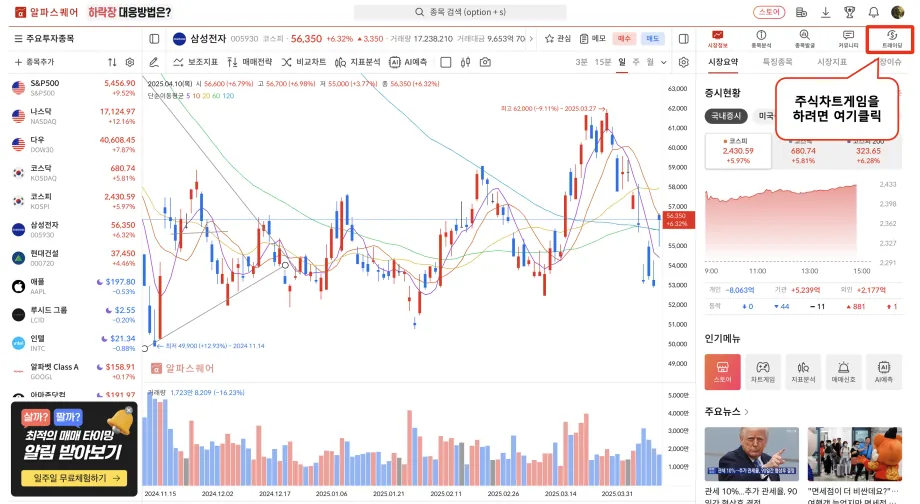Image resolution: width=920 pixels, height=504 pixels.
Task: Toggle the square fullscreen chart box
Action: coord(446,62)
